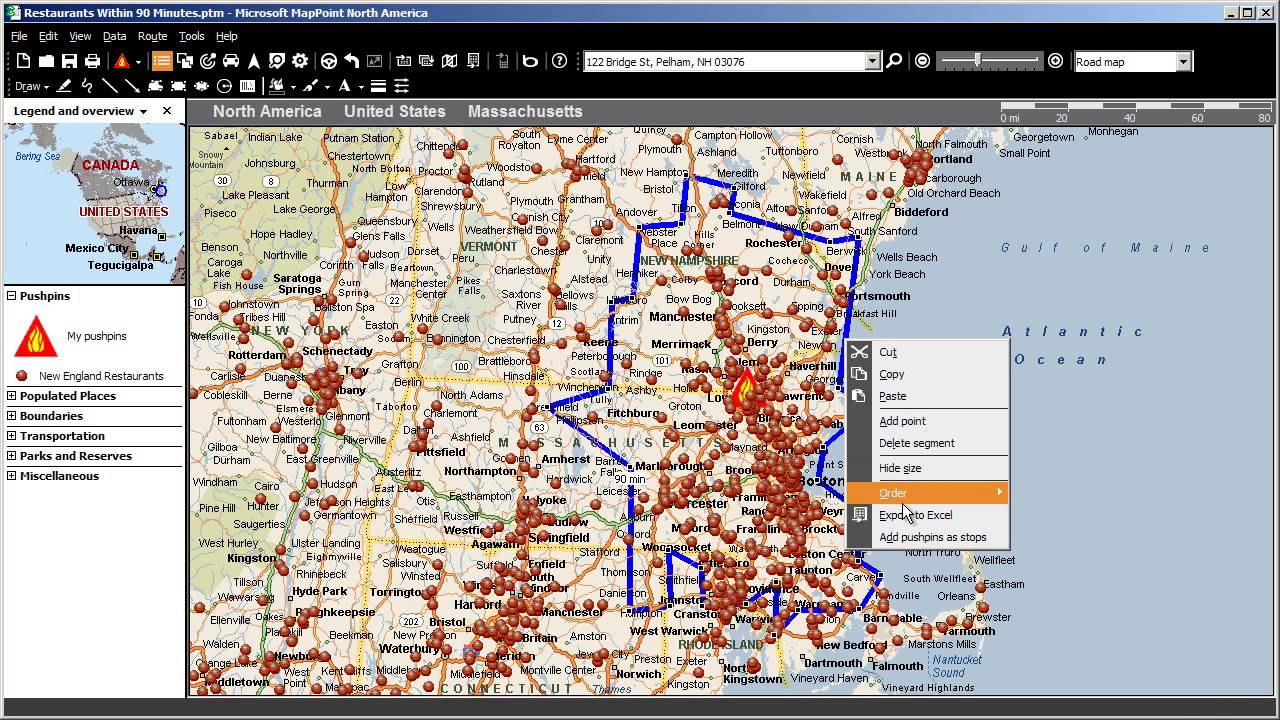Click the navigation arrow icon in toolbar
The width and height of the screenshot is (1280, 720).
point(254,61)
